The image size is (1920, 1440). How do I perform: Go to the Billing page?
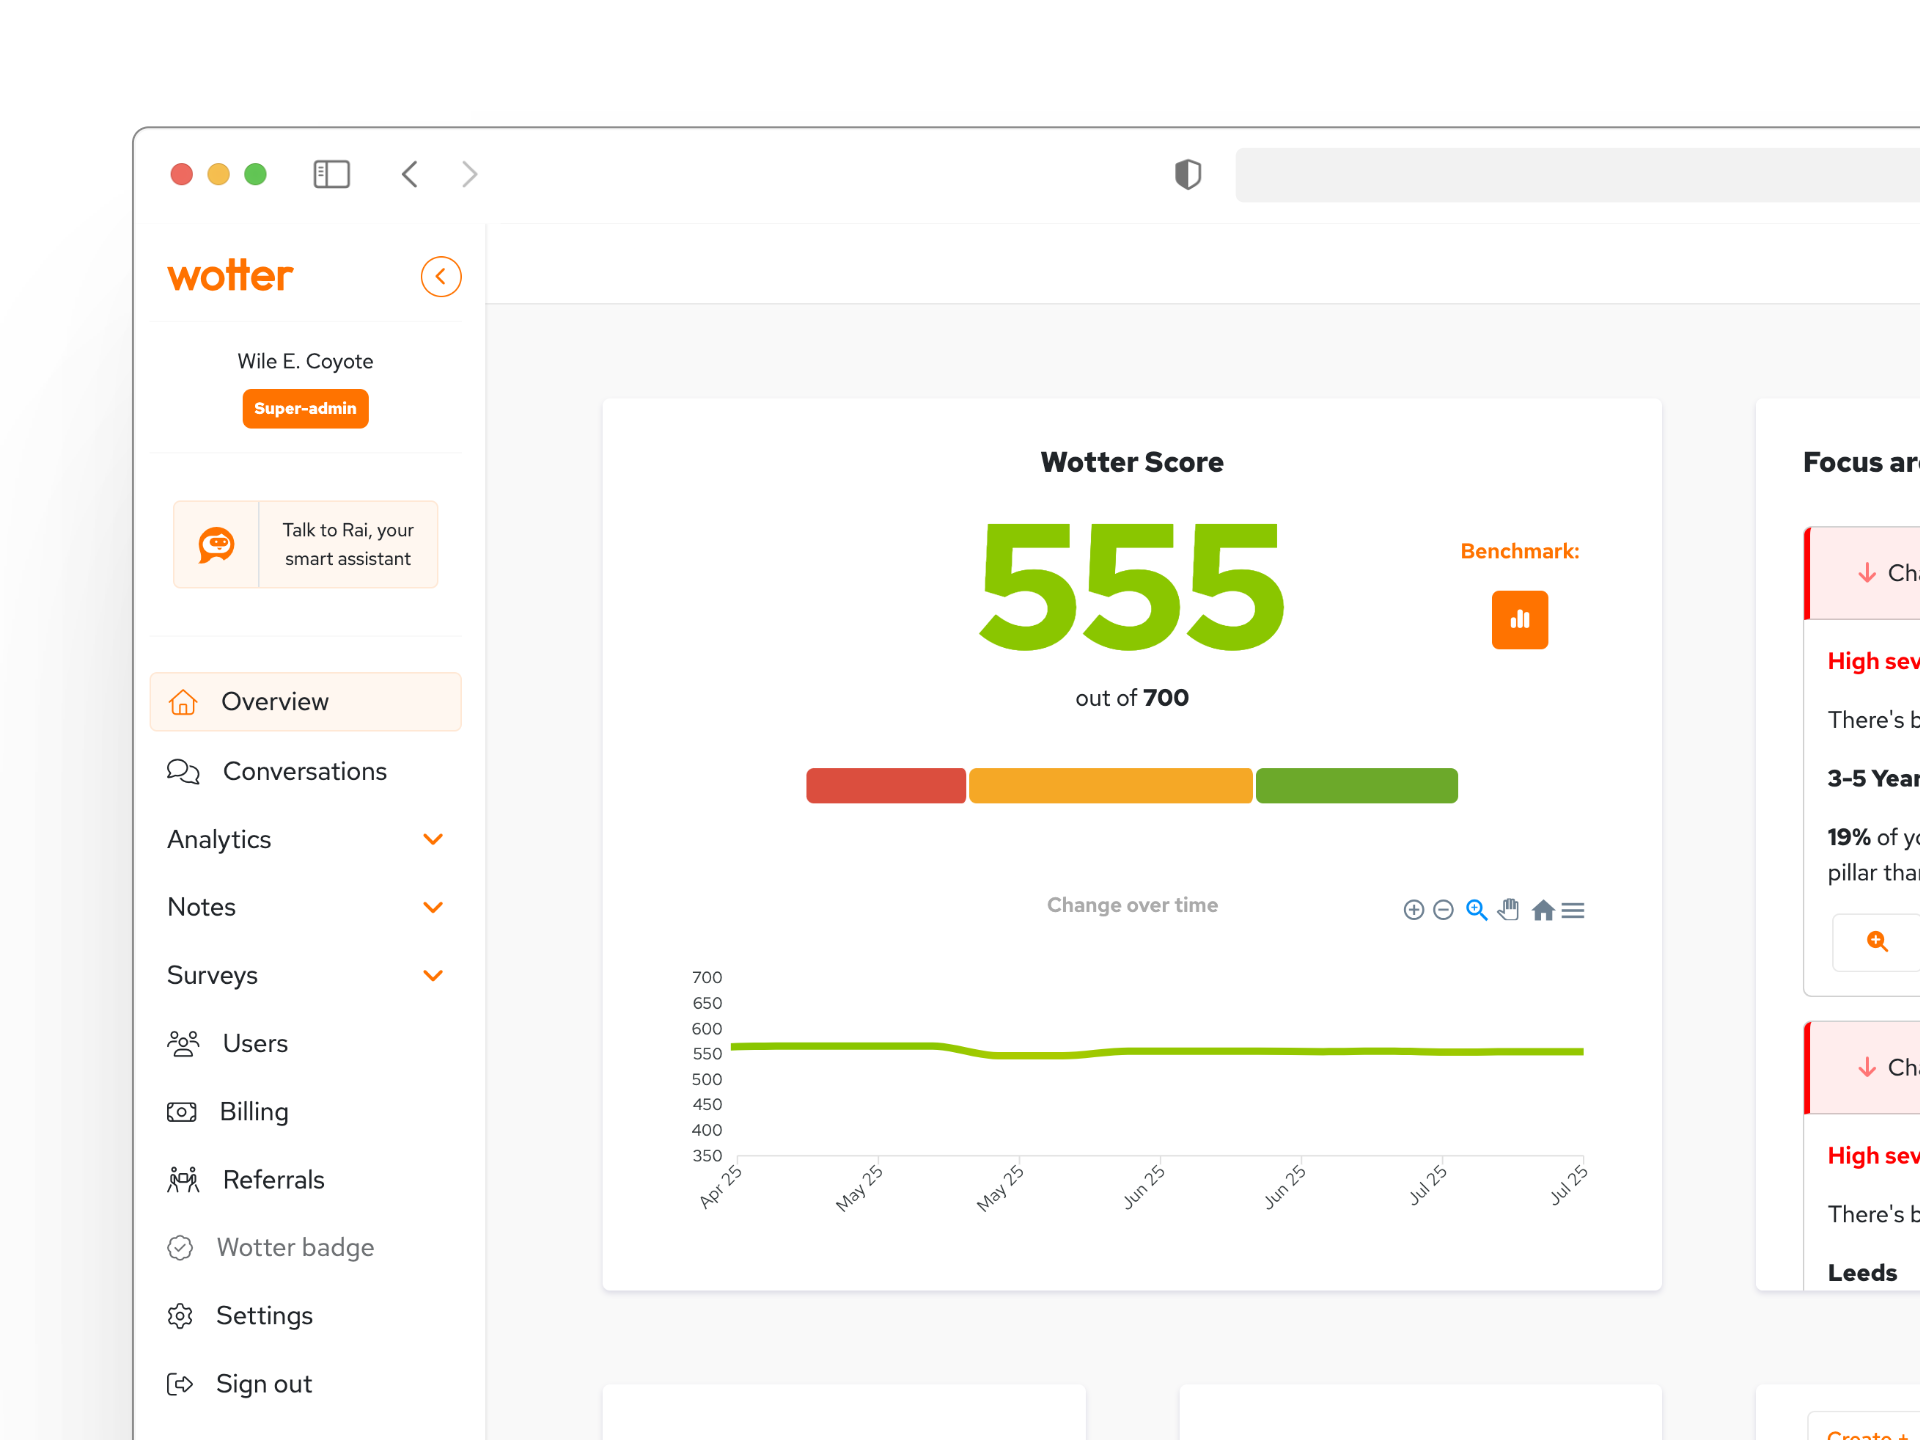(254, 1112)
